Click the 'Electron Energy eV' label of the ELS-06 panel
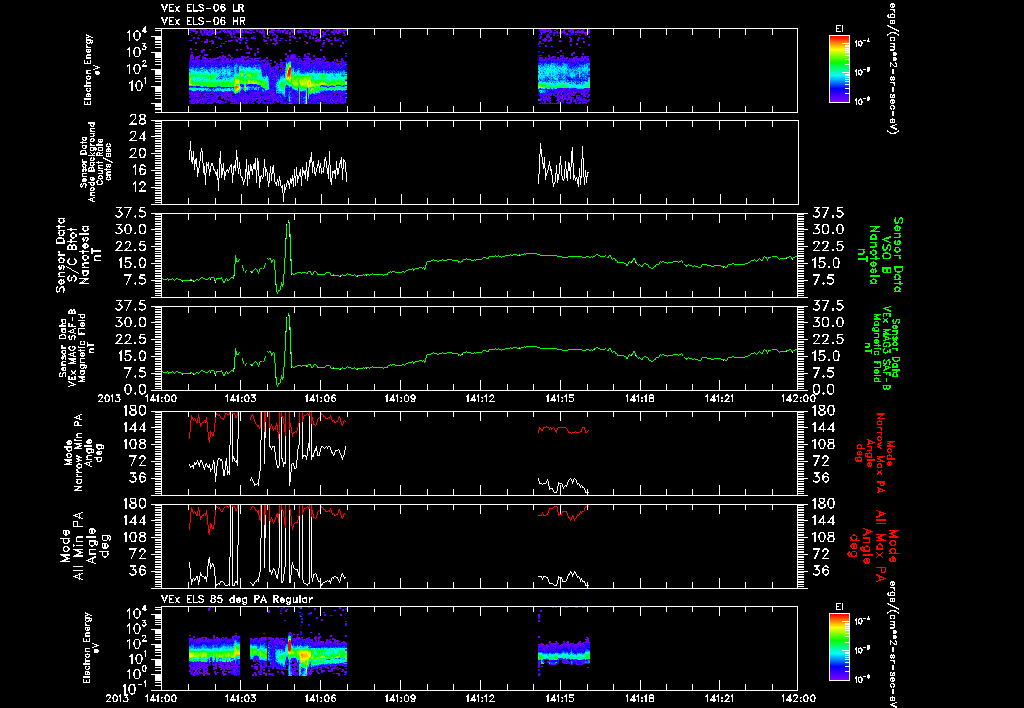 (x=92, y=70)
